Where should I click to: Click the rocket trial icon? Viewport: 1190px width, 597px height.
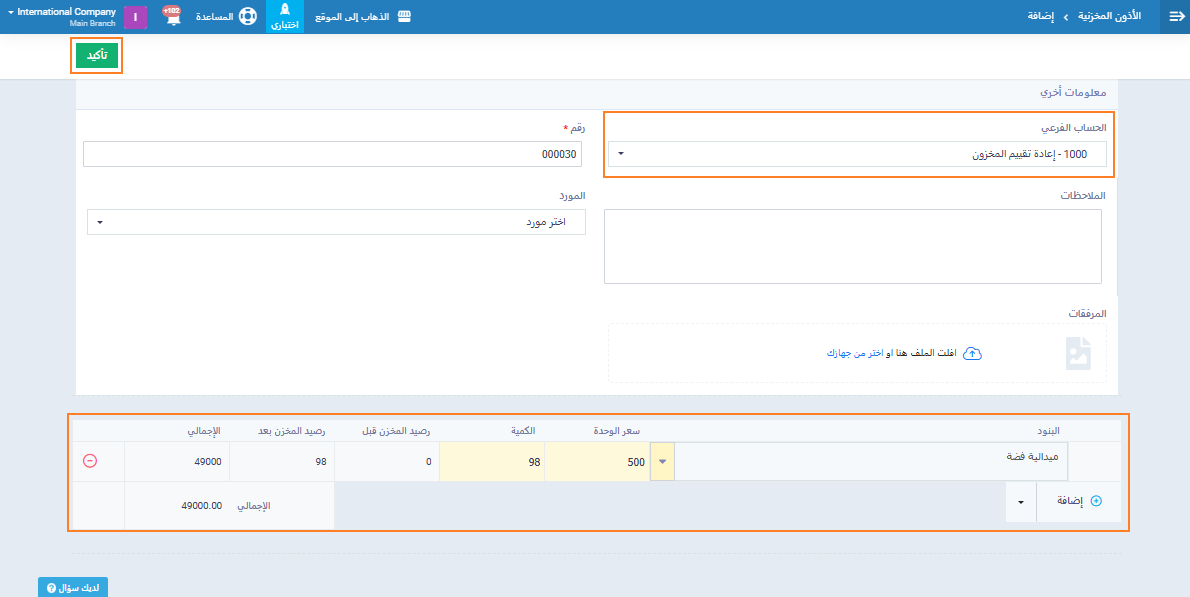tap(285, 11)
